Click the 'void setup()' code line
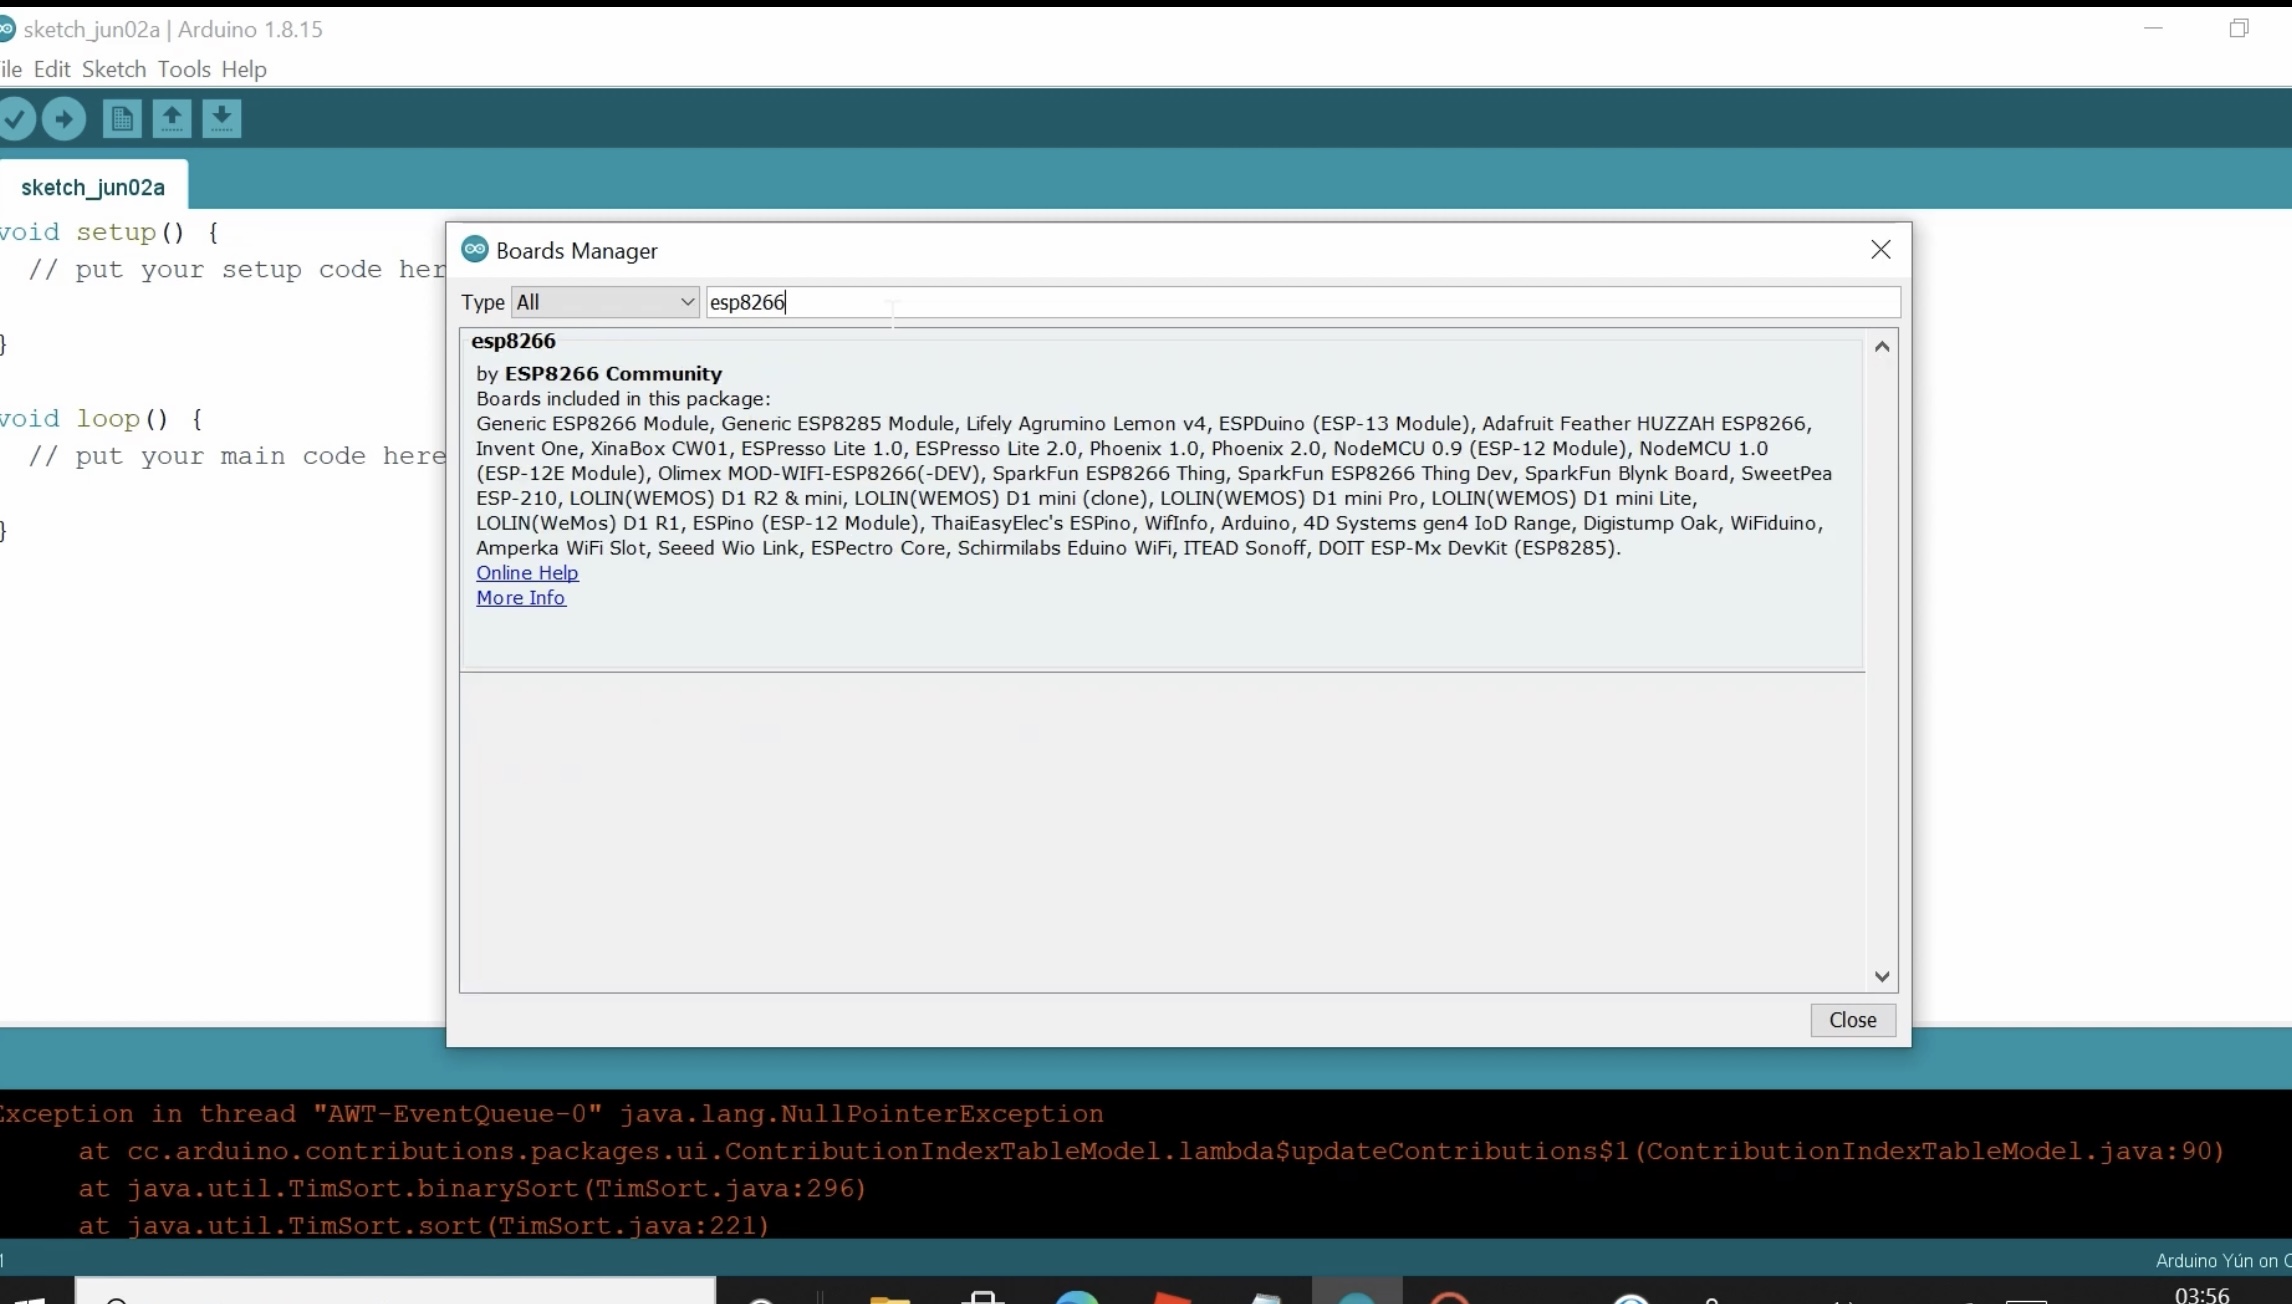Viewport: 2292px width, 1304px height. pyautogui.click(x=109, y=232)
